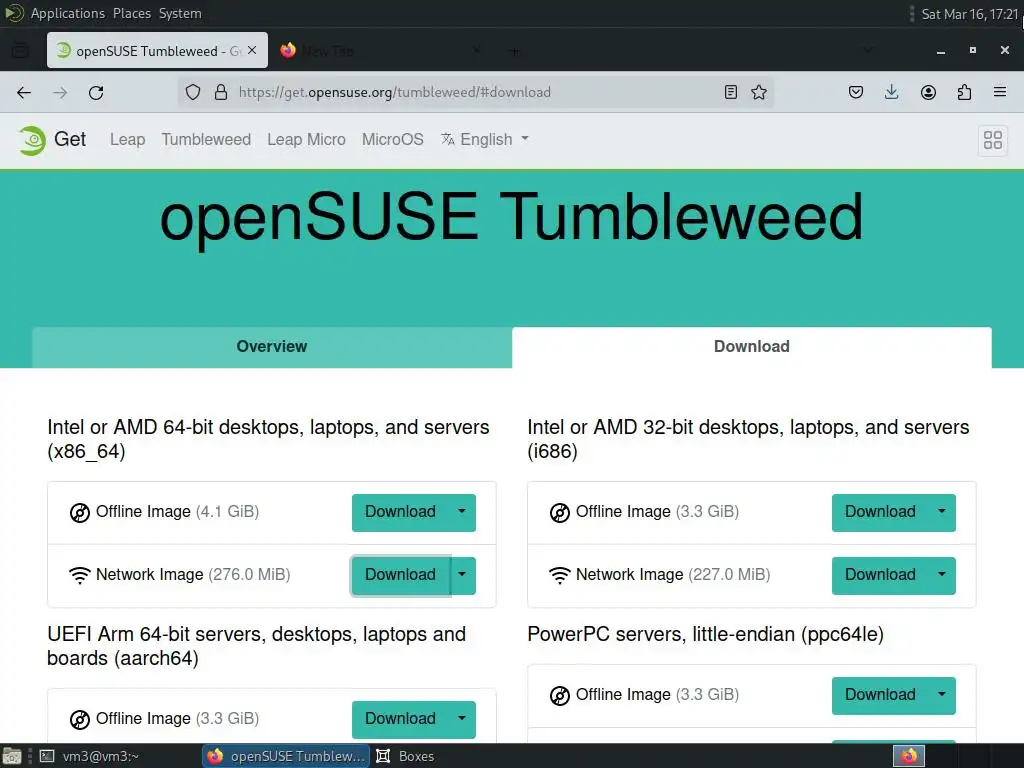Open the Applications menu in top panel

pyautogui.click(x=68, y=13)
